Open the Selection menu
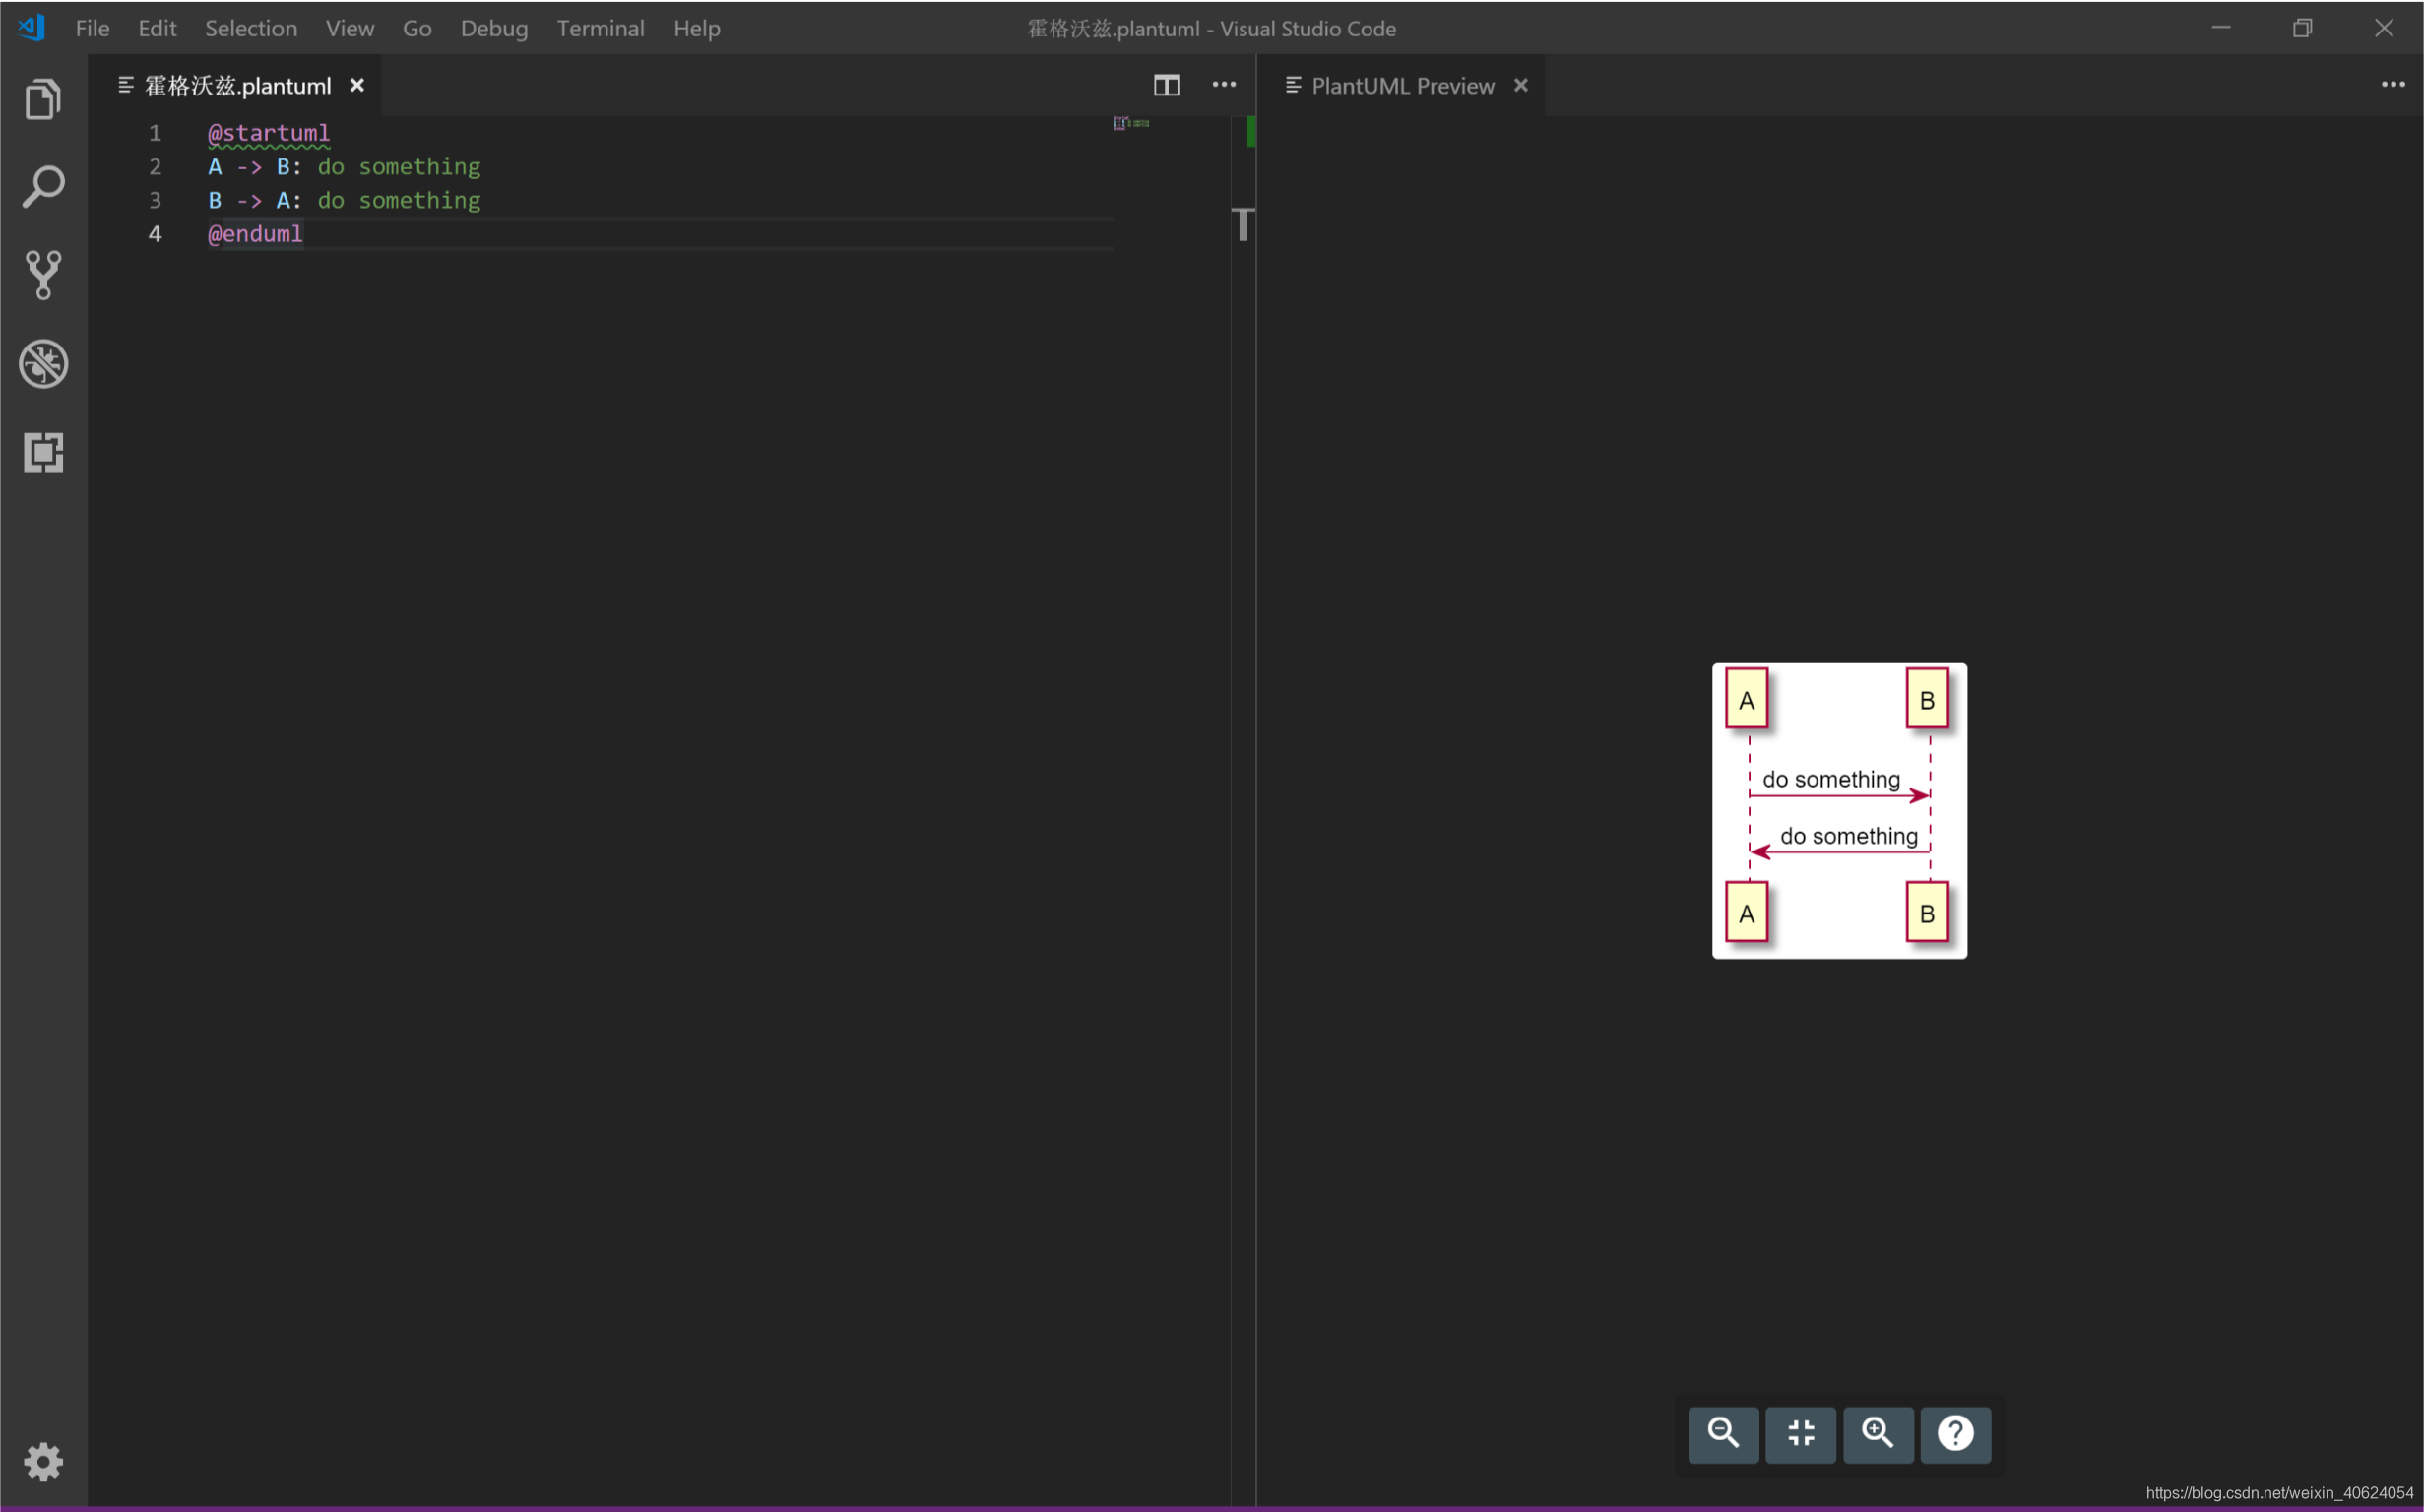 tap(251, 28)
